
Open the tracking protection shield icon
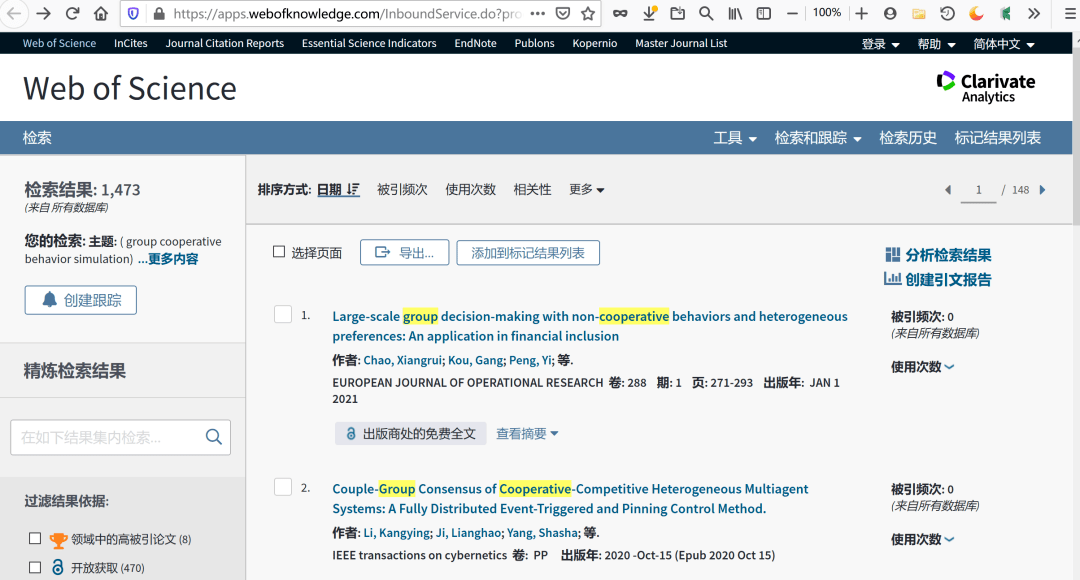pyautogui.click(x=134, y=13)
